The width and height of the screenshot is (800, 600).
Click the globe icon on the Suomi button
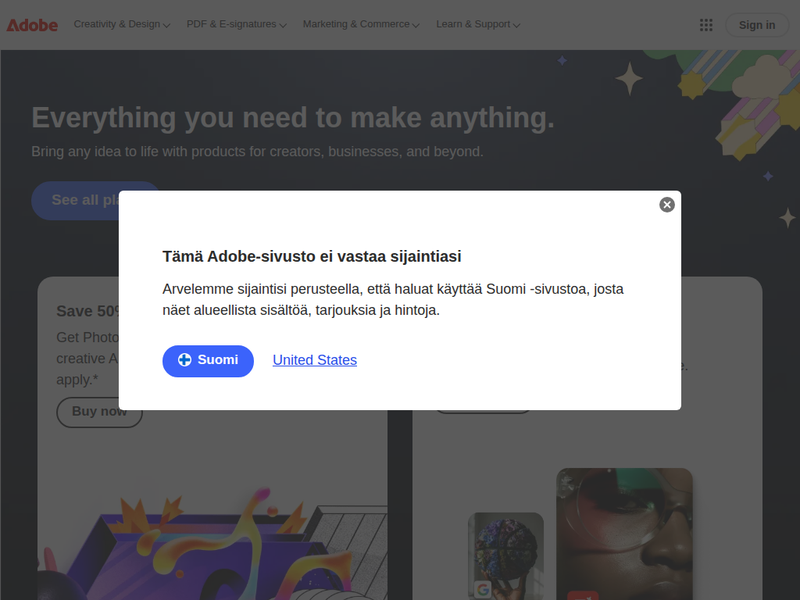(184, 360)
